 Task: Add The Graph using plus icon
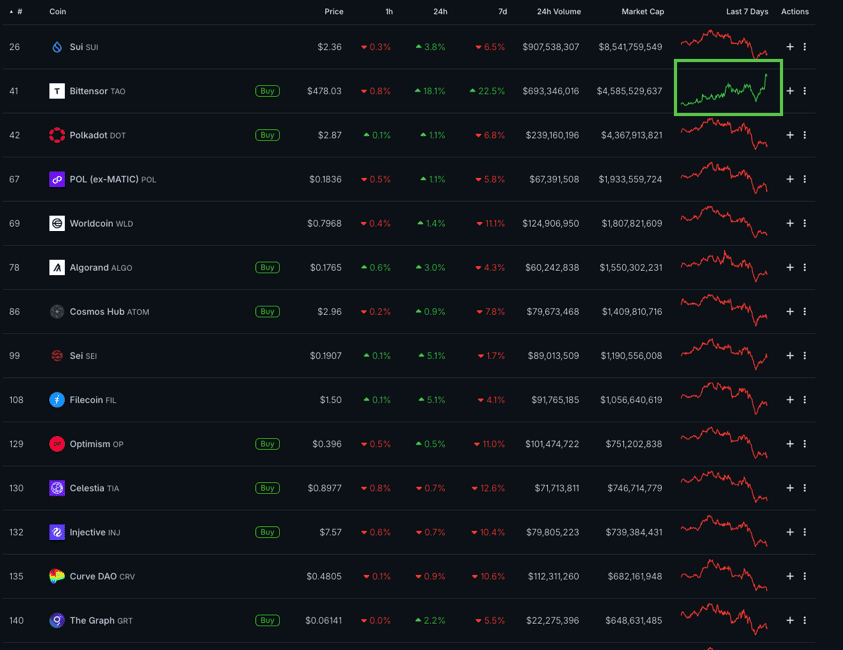(x=790, y=620)
